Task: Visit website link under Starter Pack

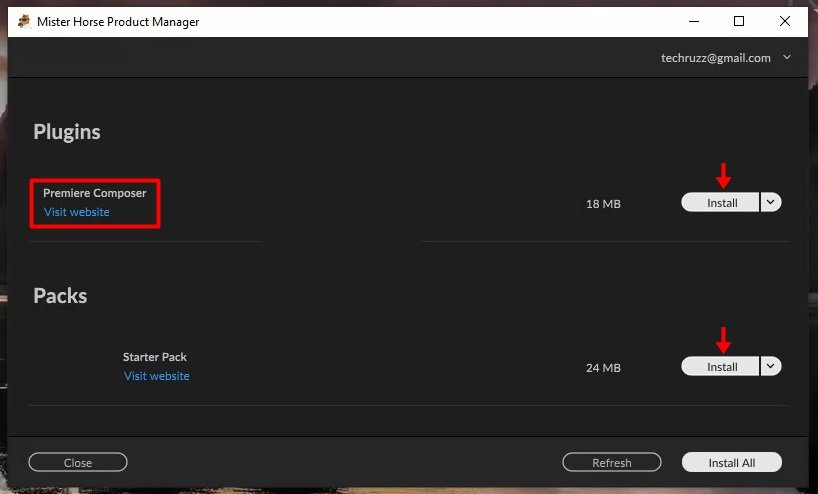Action: tap(157, 376)
